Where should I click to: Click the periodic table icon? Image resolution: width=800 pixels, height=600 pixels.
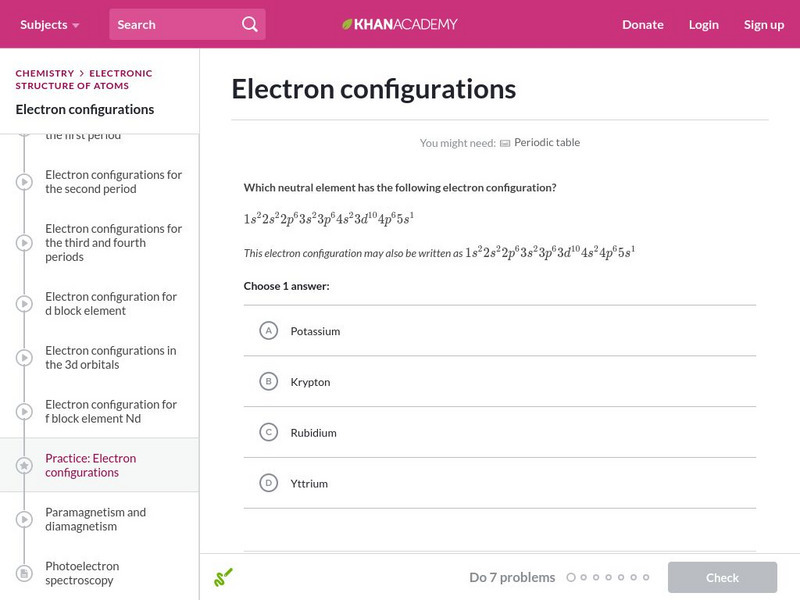tap(505, 143)
